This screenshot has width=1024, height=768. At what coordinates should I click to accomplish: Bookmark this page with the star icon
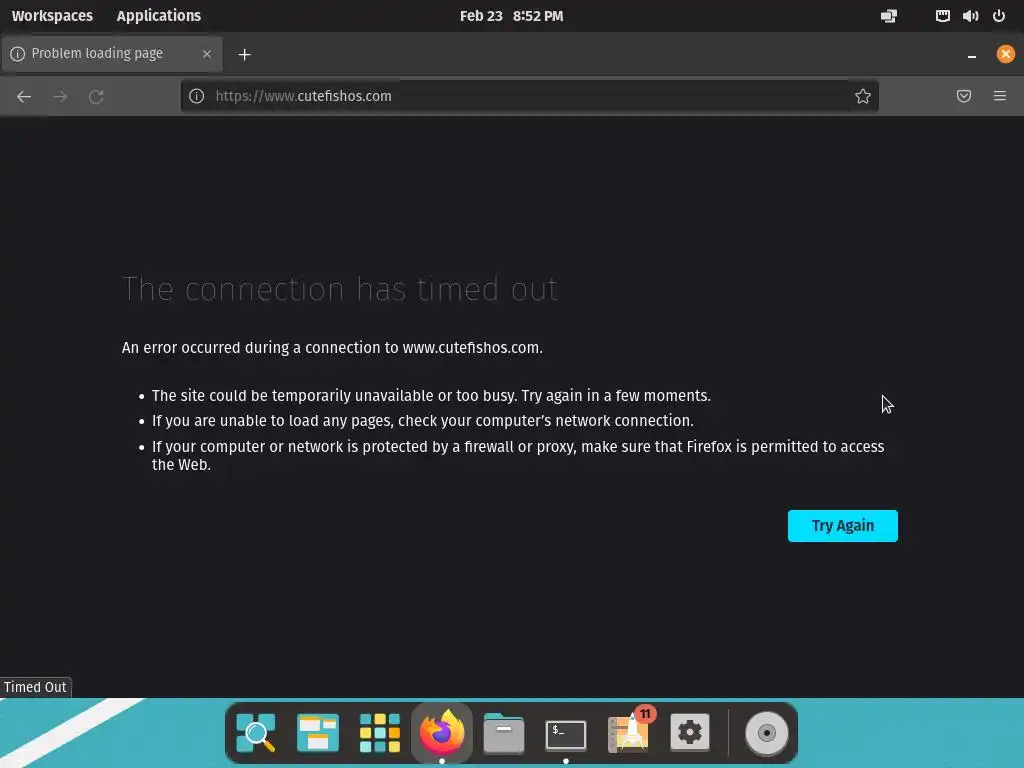pos(863,96)
